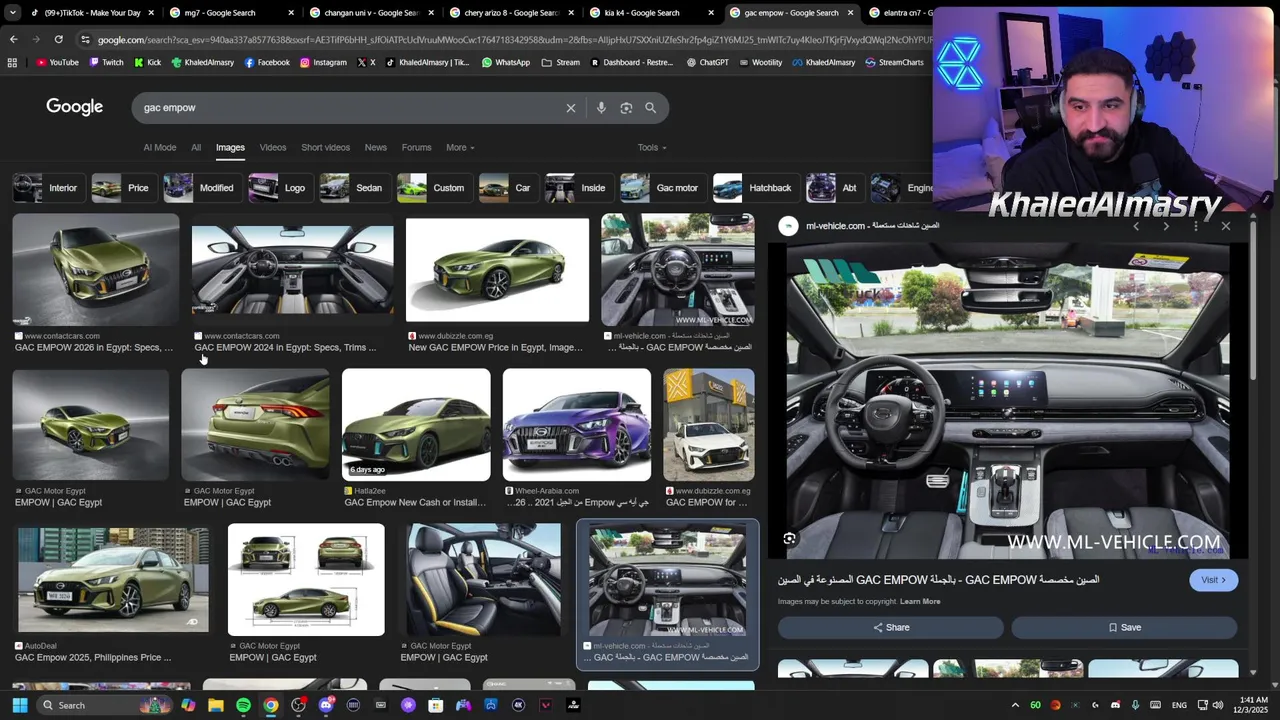Share the previewed image
The width and height of the screenshot is (1280, 720).
[x=891, y=627]
